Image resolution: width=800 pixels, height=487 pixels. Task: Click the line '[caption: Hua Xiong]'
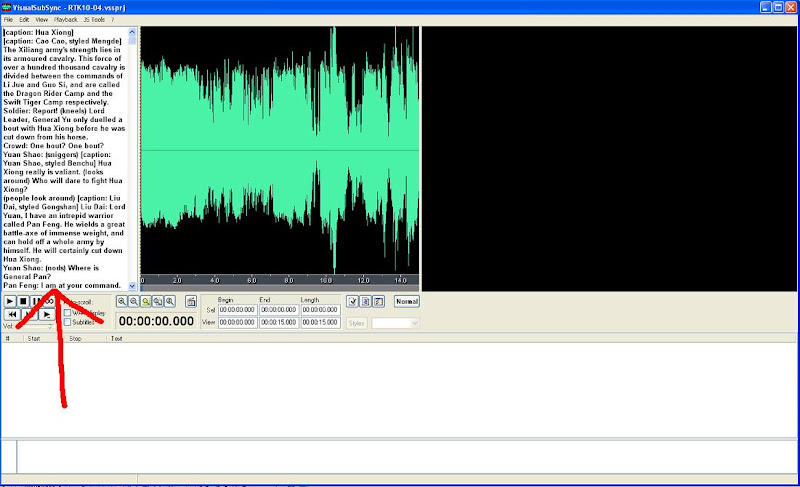[x=39, y=32]
